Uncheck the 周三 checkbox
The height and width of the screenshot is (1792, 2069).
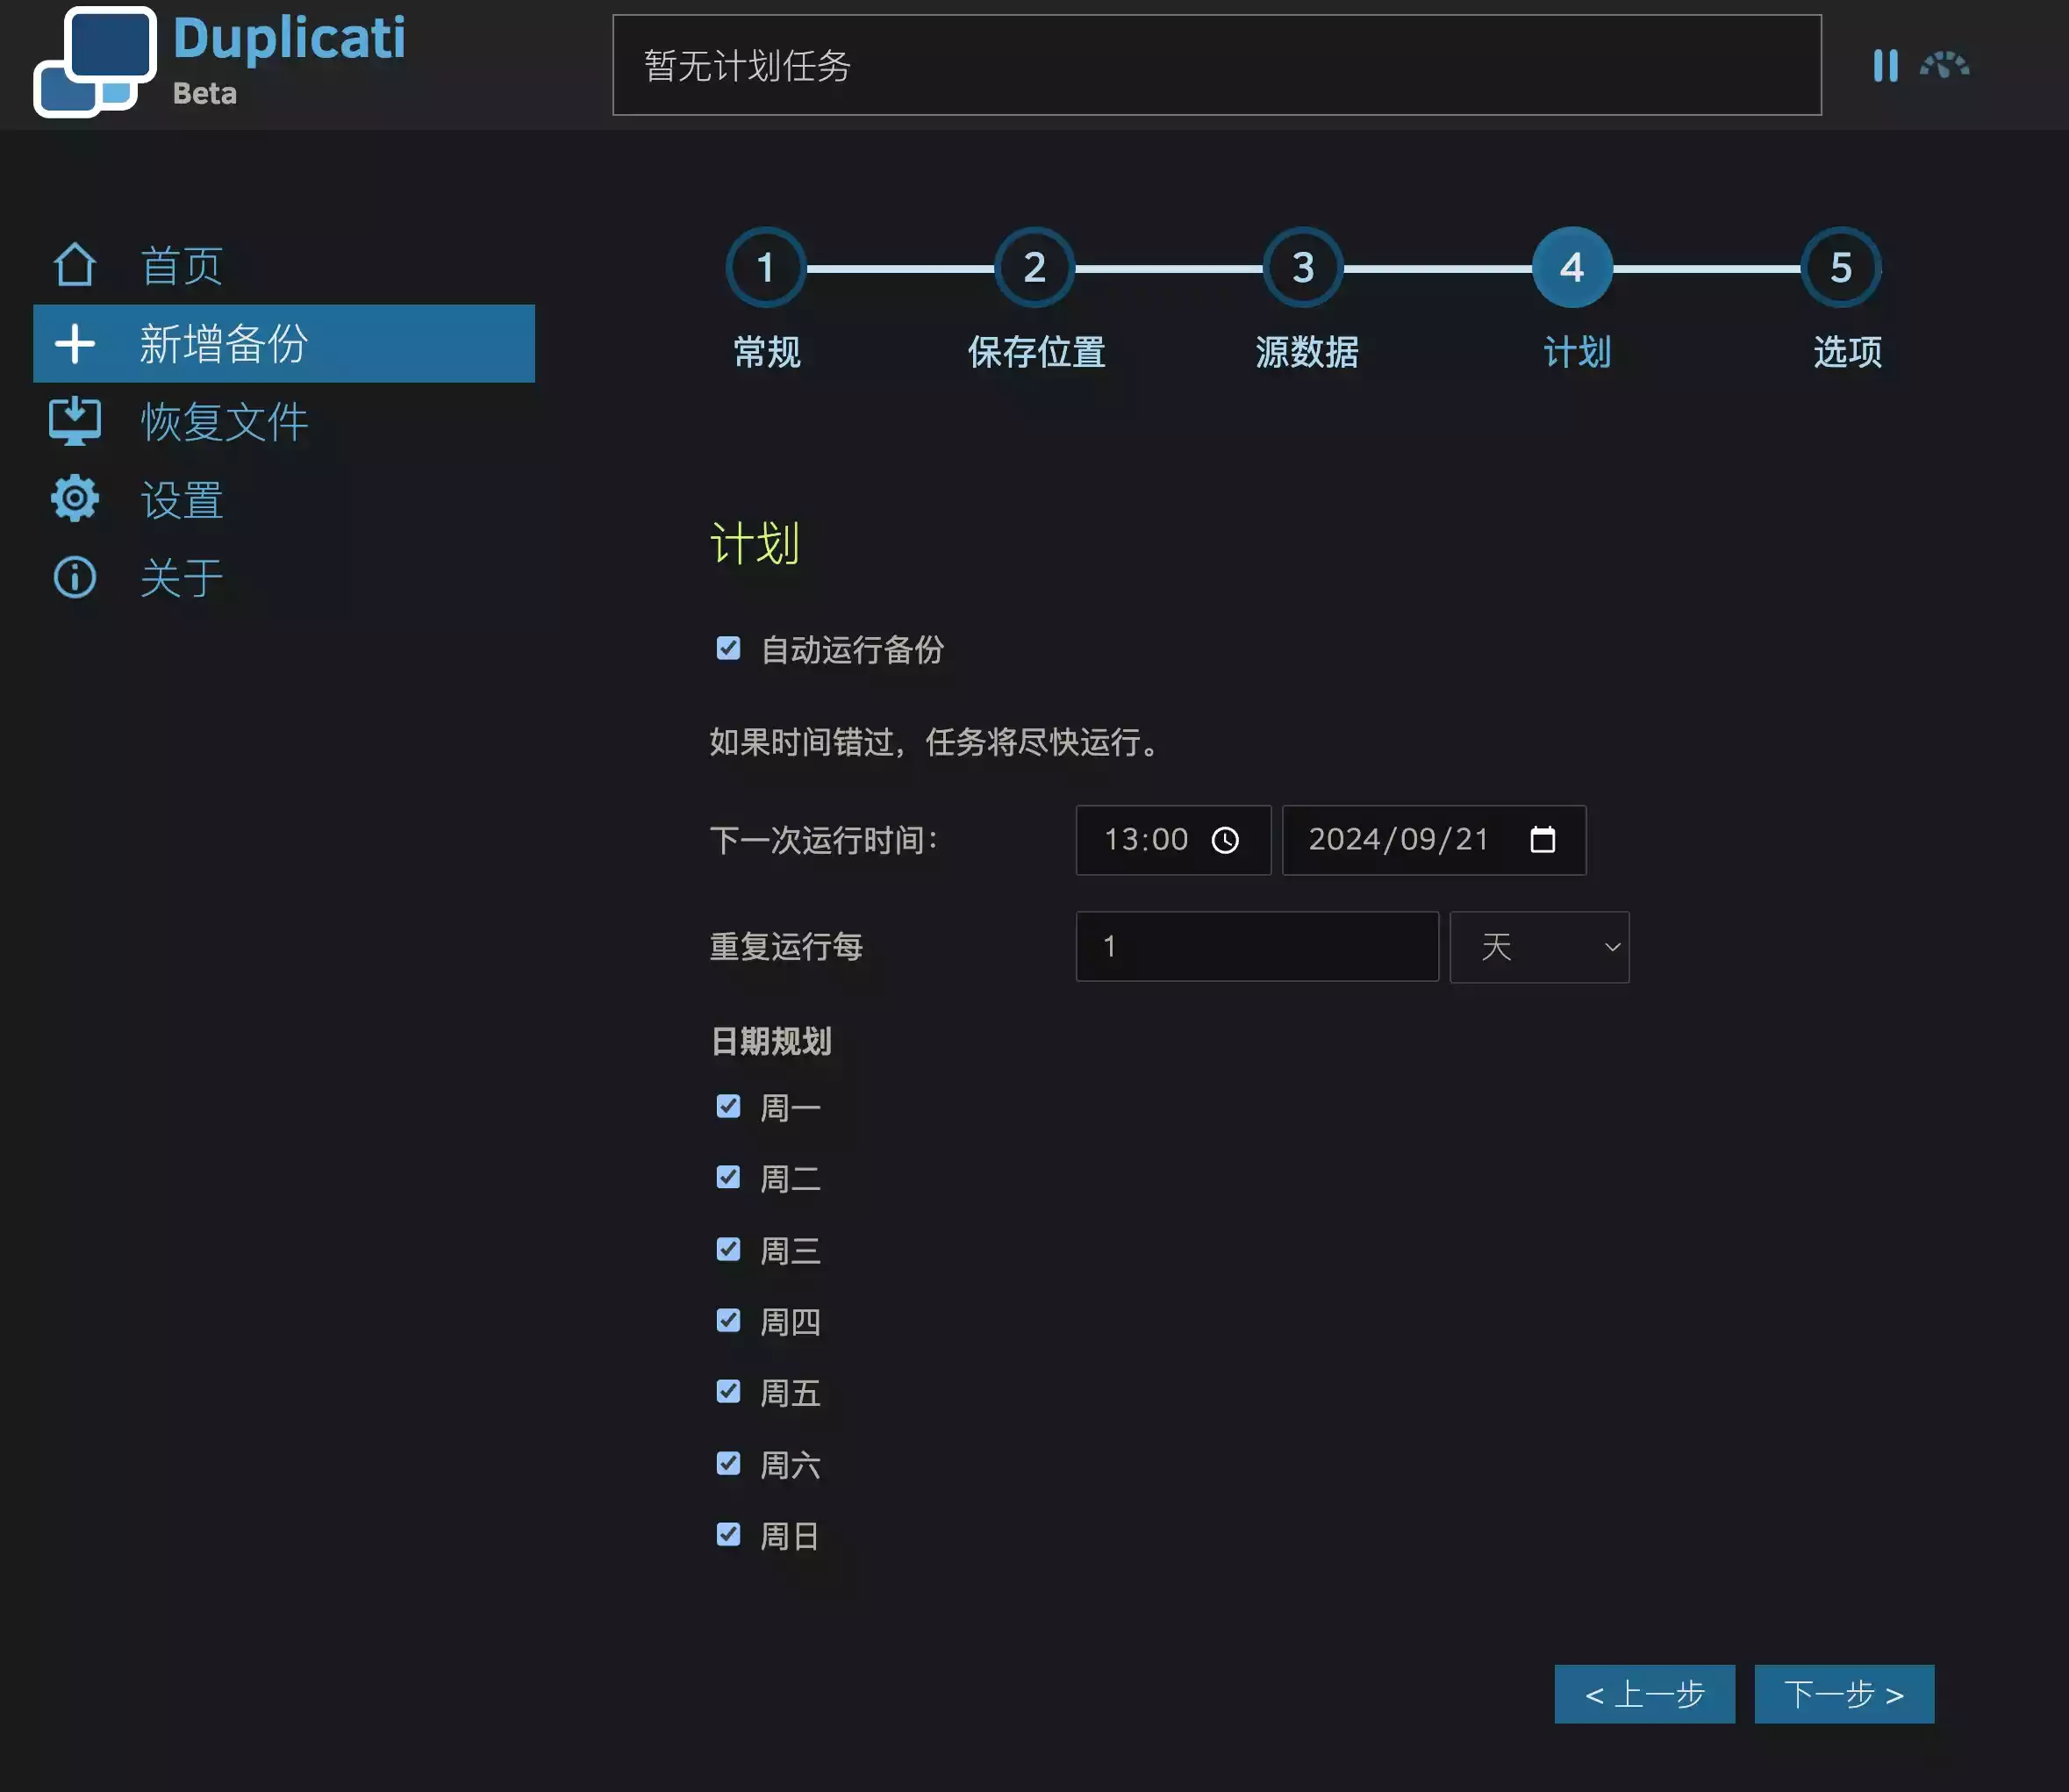pyautogui.click(x=728, y=1249)
